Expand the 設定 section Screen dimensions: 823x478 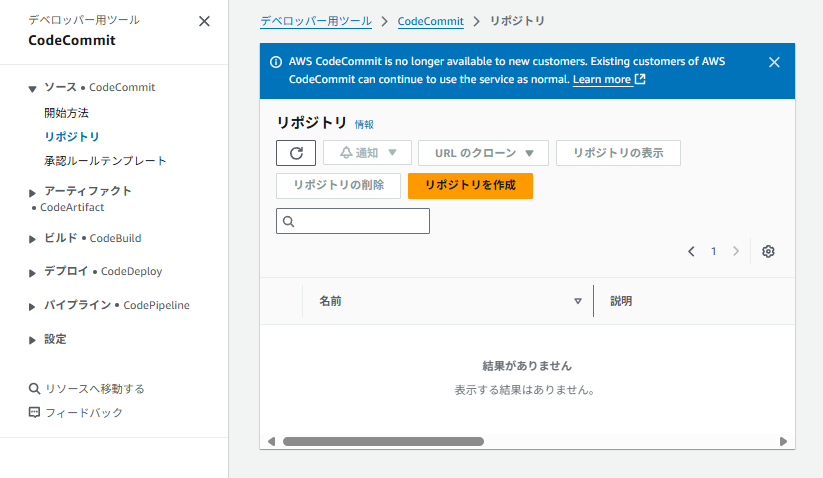(x=33, y=341)
